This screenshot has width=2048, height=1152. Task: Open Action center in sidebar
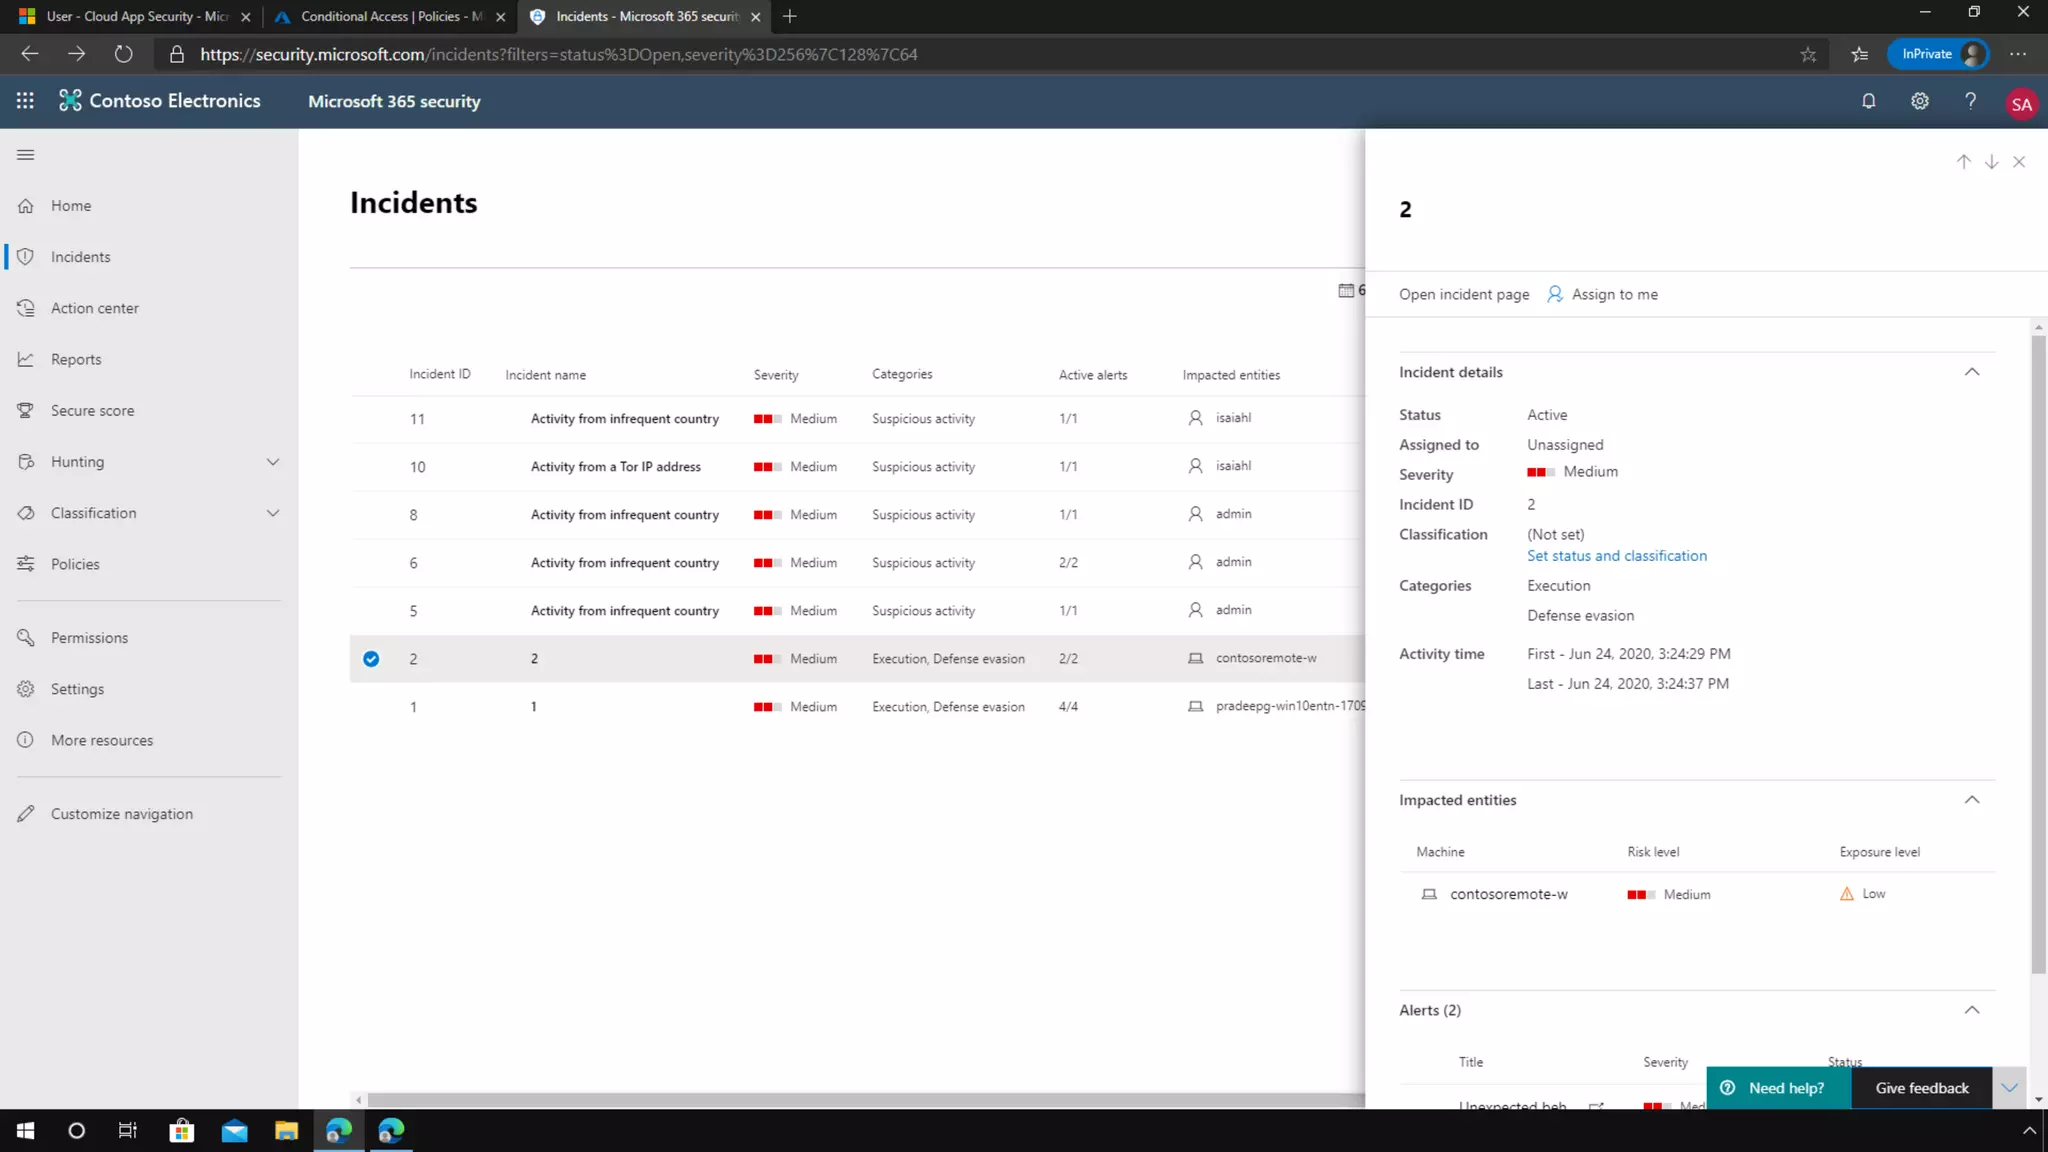tap(95, 308)
